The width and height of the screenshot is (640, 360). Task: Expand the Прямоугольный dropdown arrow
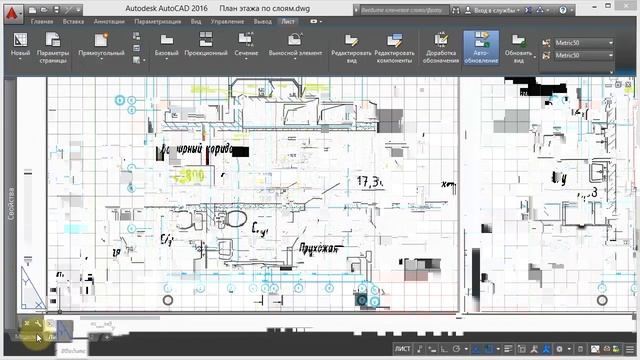(x=101, y=60)
